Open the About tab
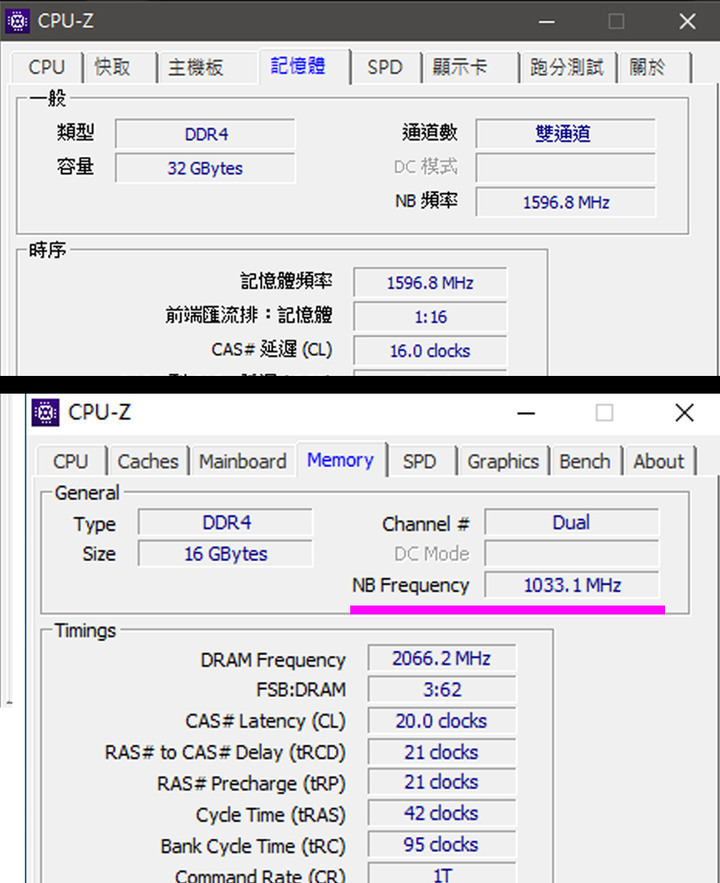The image size is (720, 883). point(659,461)
